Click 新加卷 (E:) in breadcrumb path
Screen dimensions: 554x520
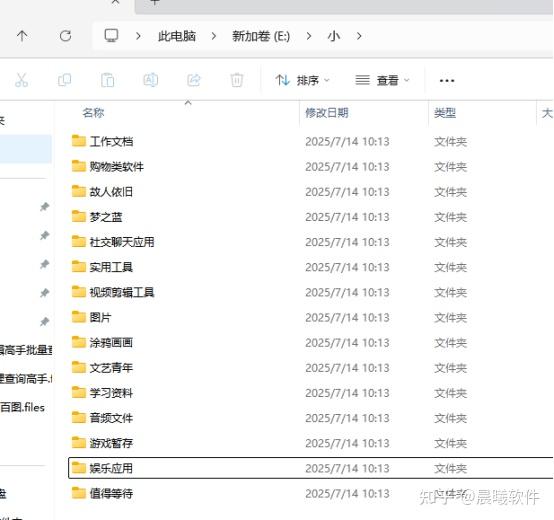point(261,36)
